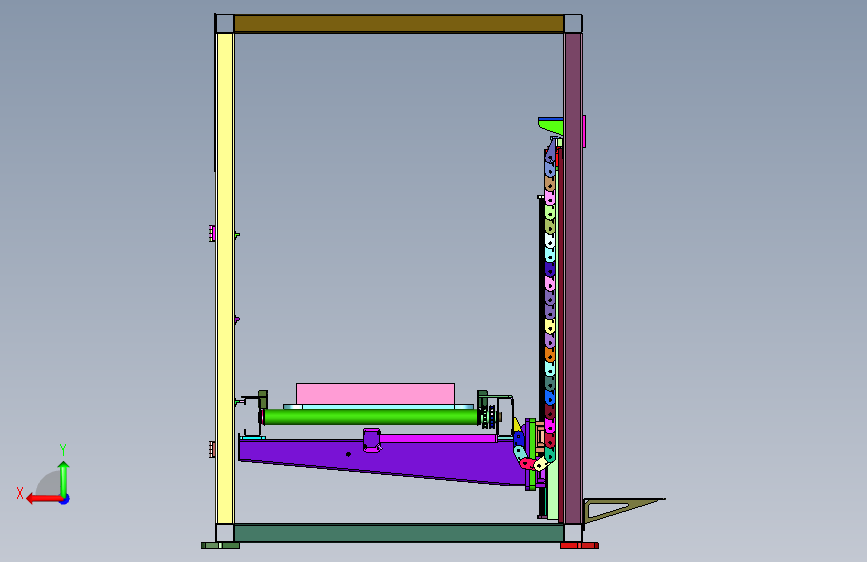Select the dark green bottom frame beam
867x562 pixels.
pyautogui.click(x=399, y=533)
